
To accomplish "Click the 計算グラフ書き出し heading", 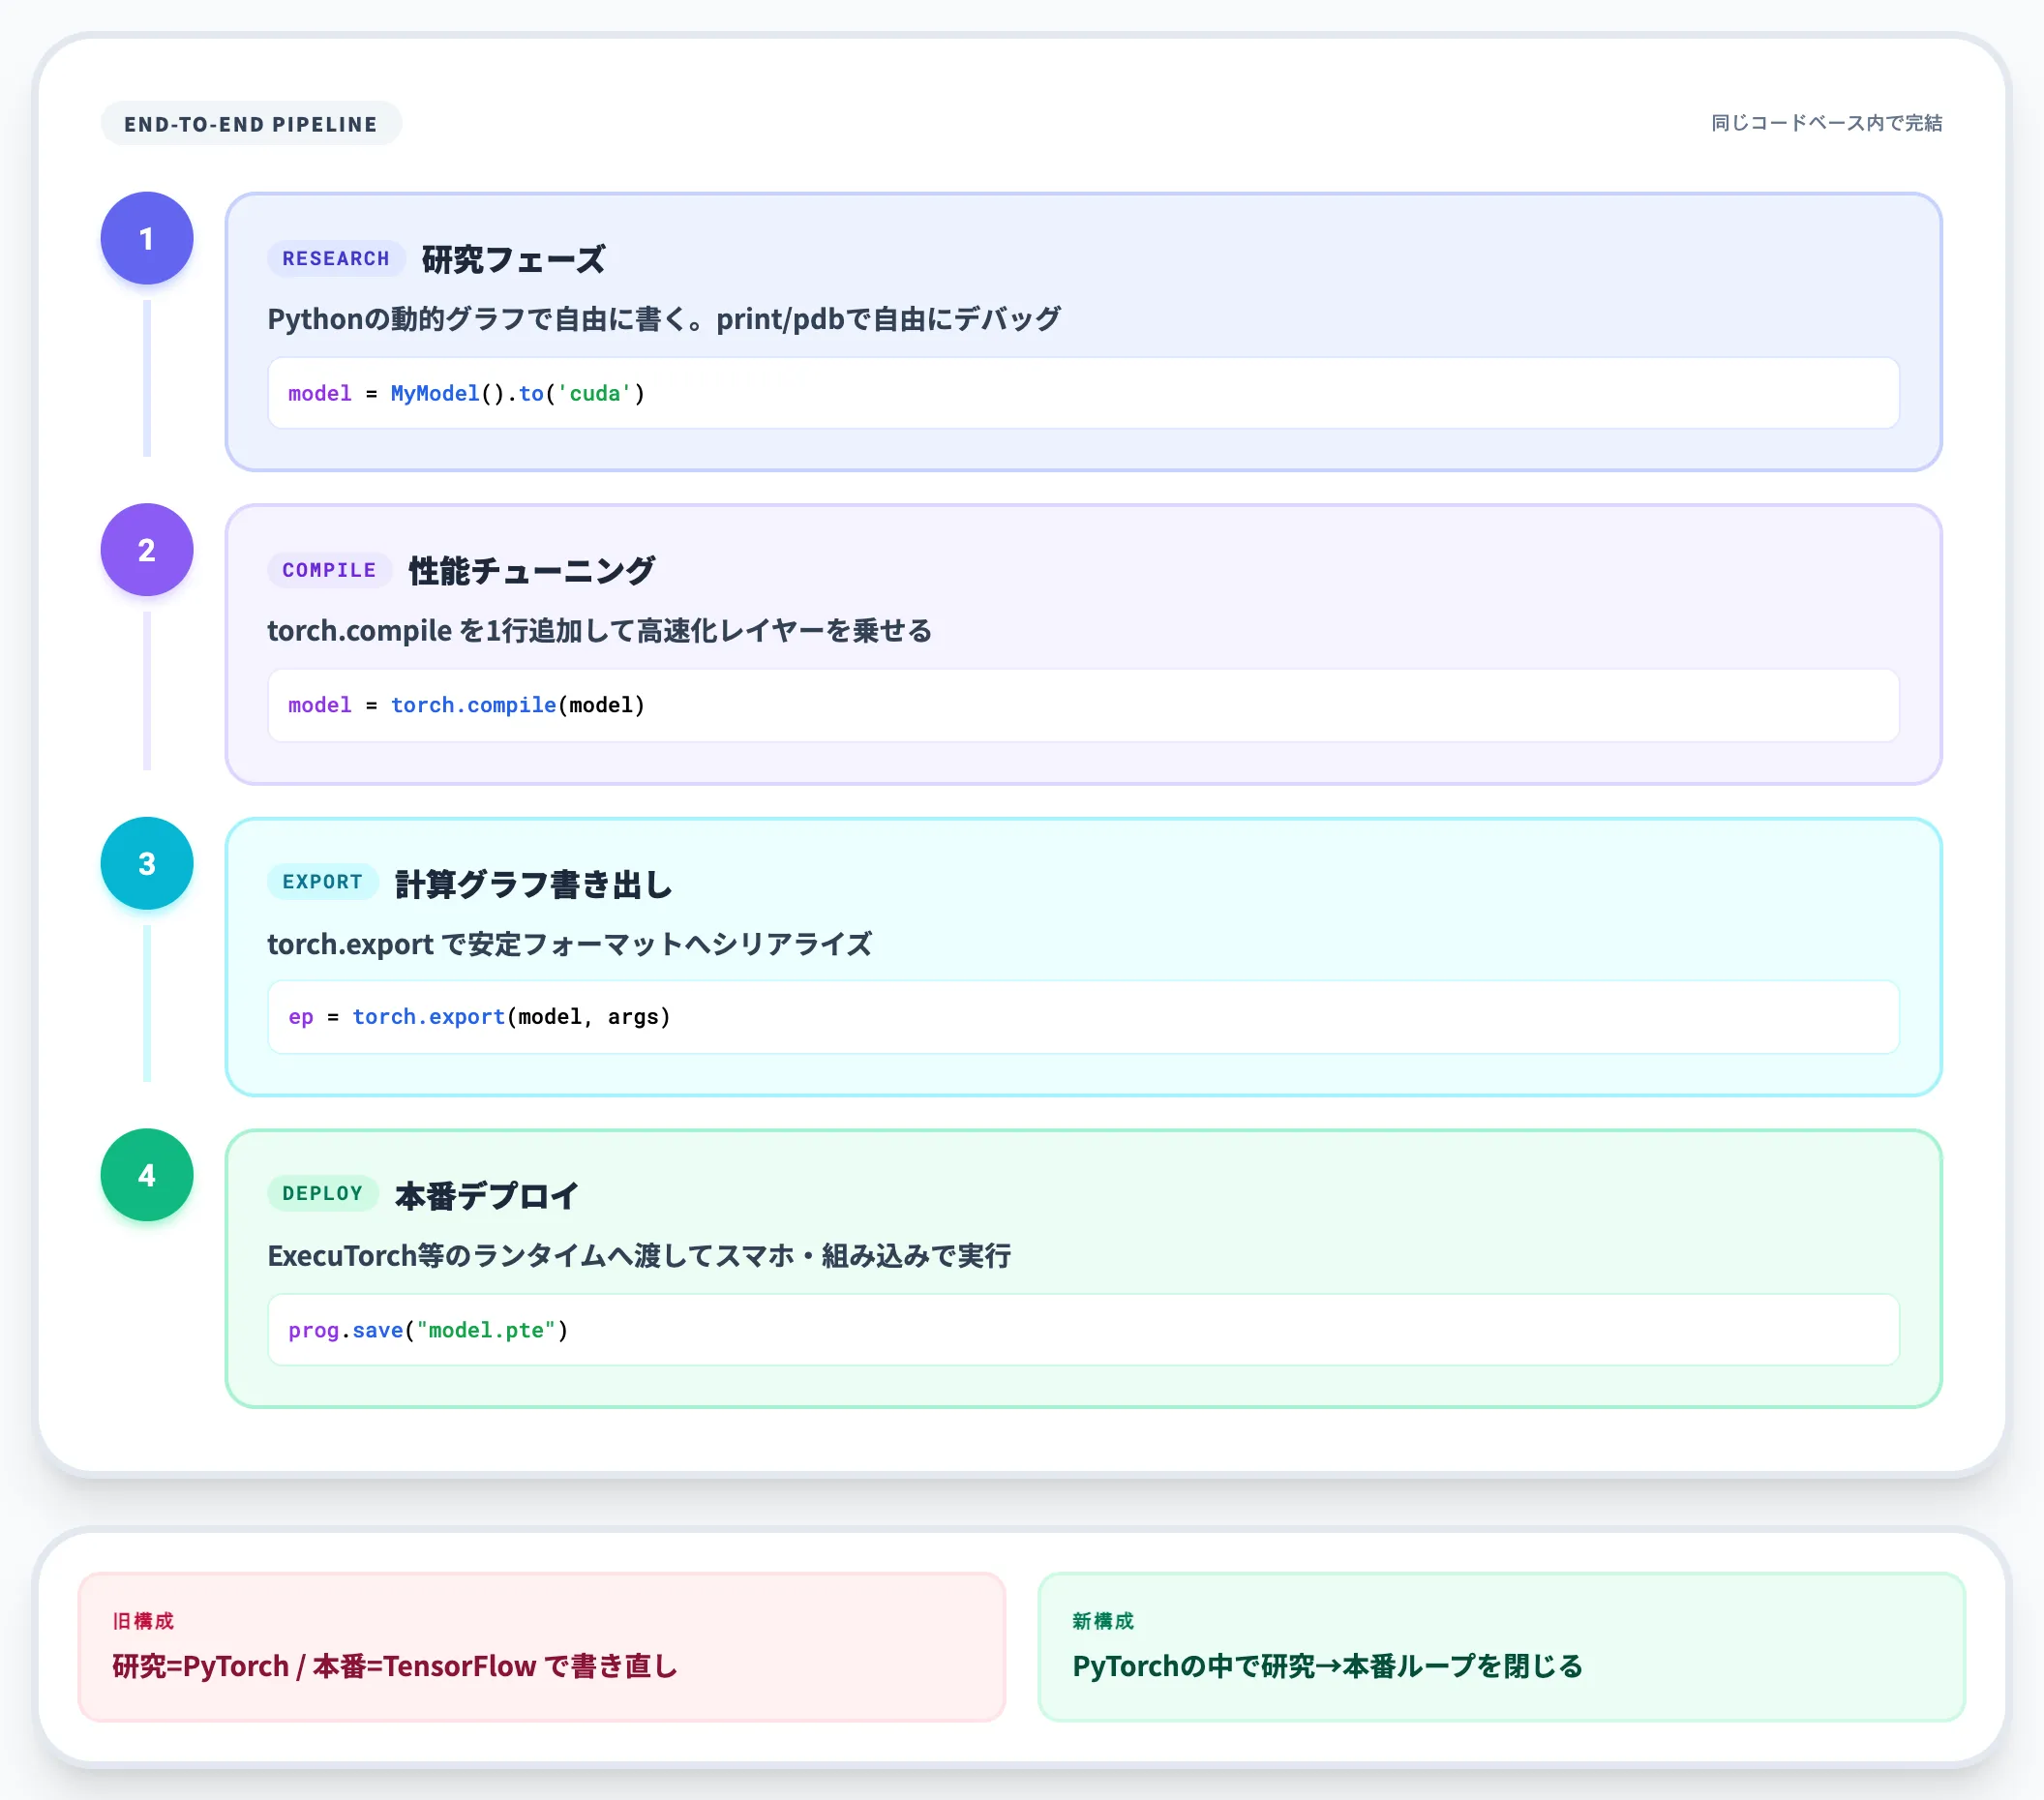I will pyautogui.click(x=533, y=884).
